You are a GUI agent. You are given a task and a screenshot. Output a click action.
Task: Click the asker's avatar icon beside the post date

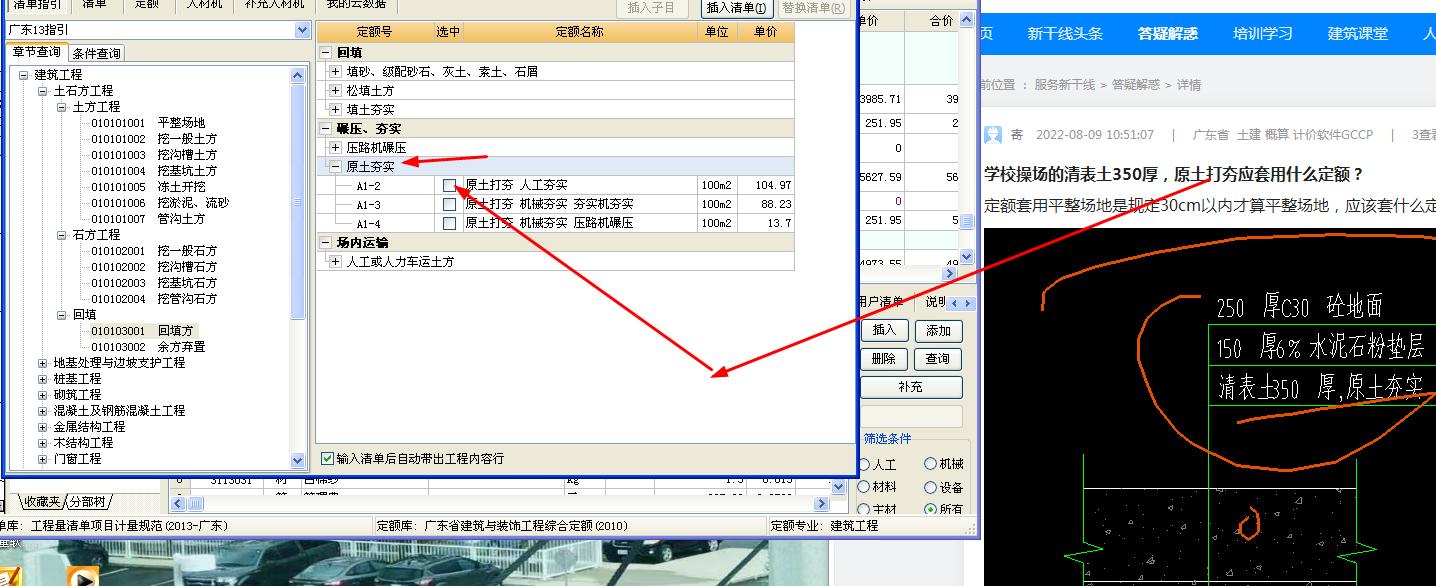tap(992, 135)
